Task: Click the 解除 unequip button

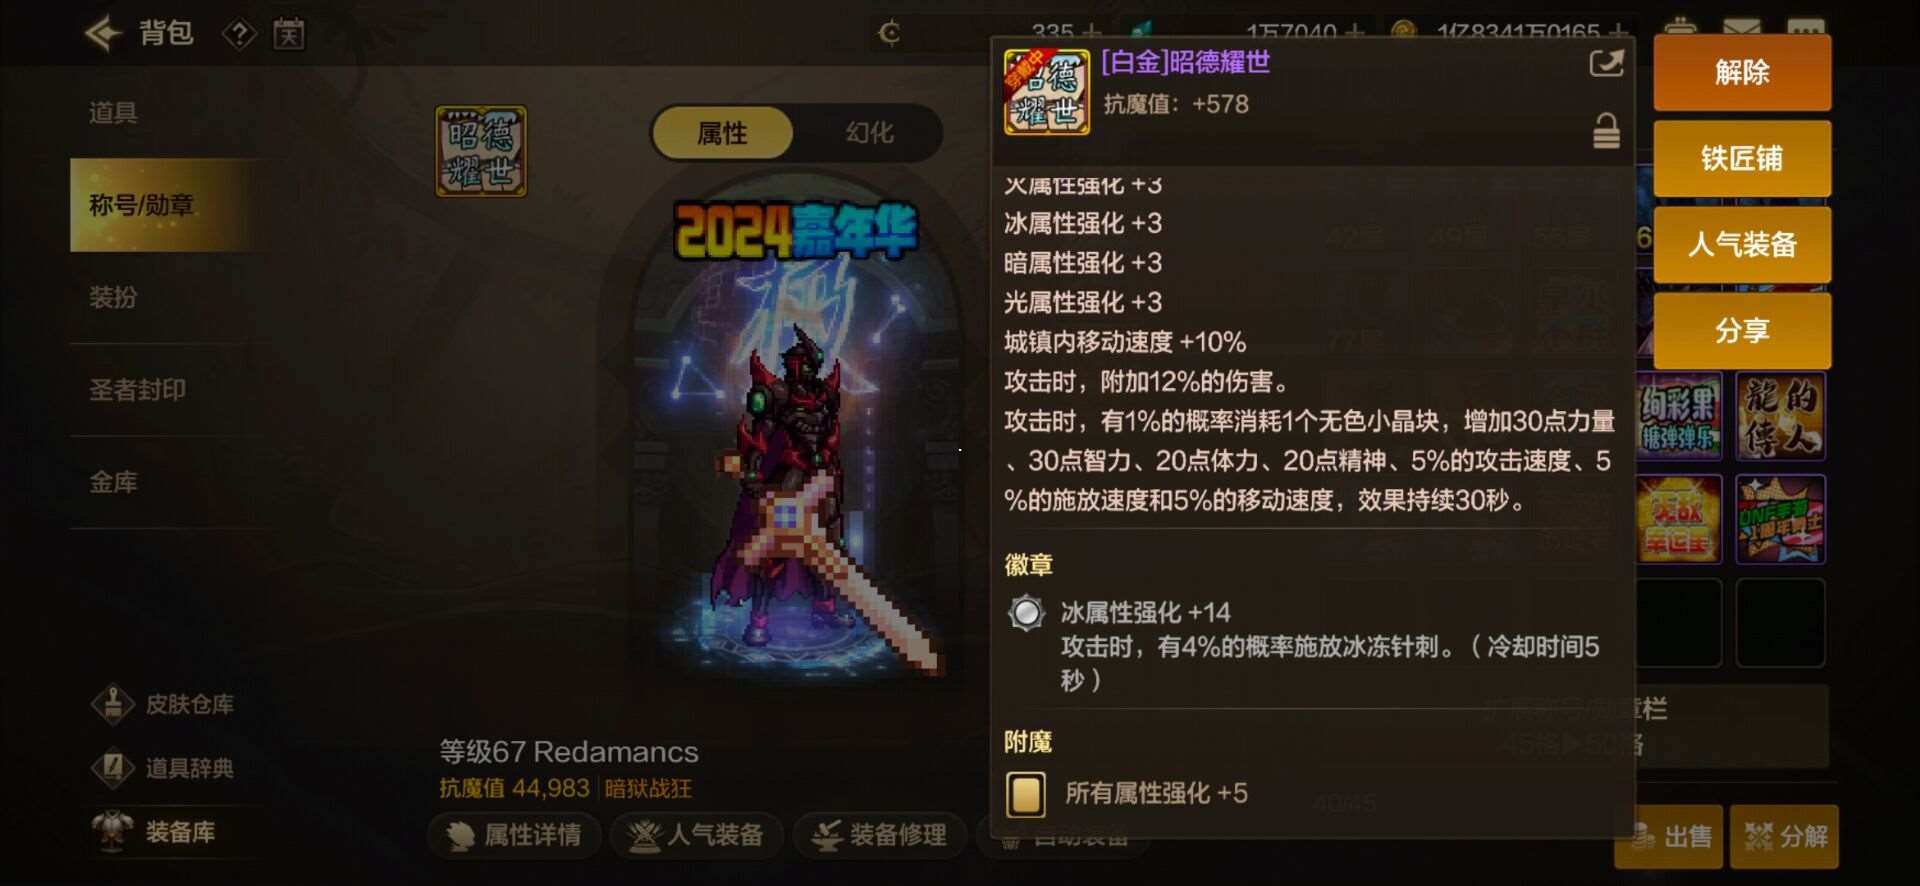Action: 1742,72
